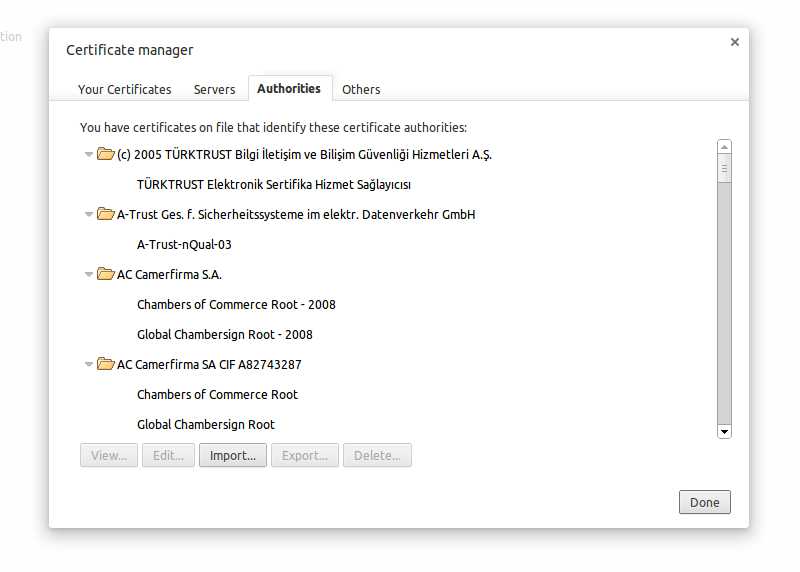Click the Edit... button
The height and width of the screenshot is (572, 800).
coord(168,455)
